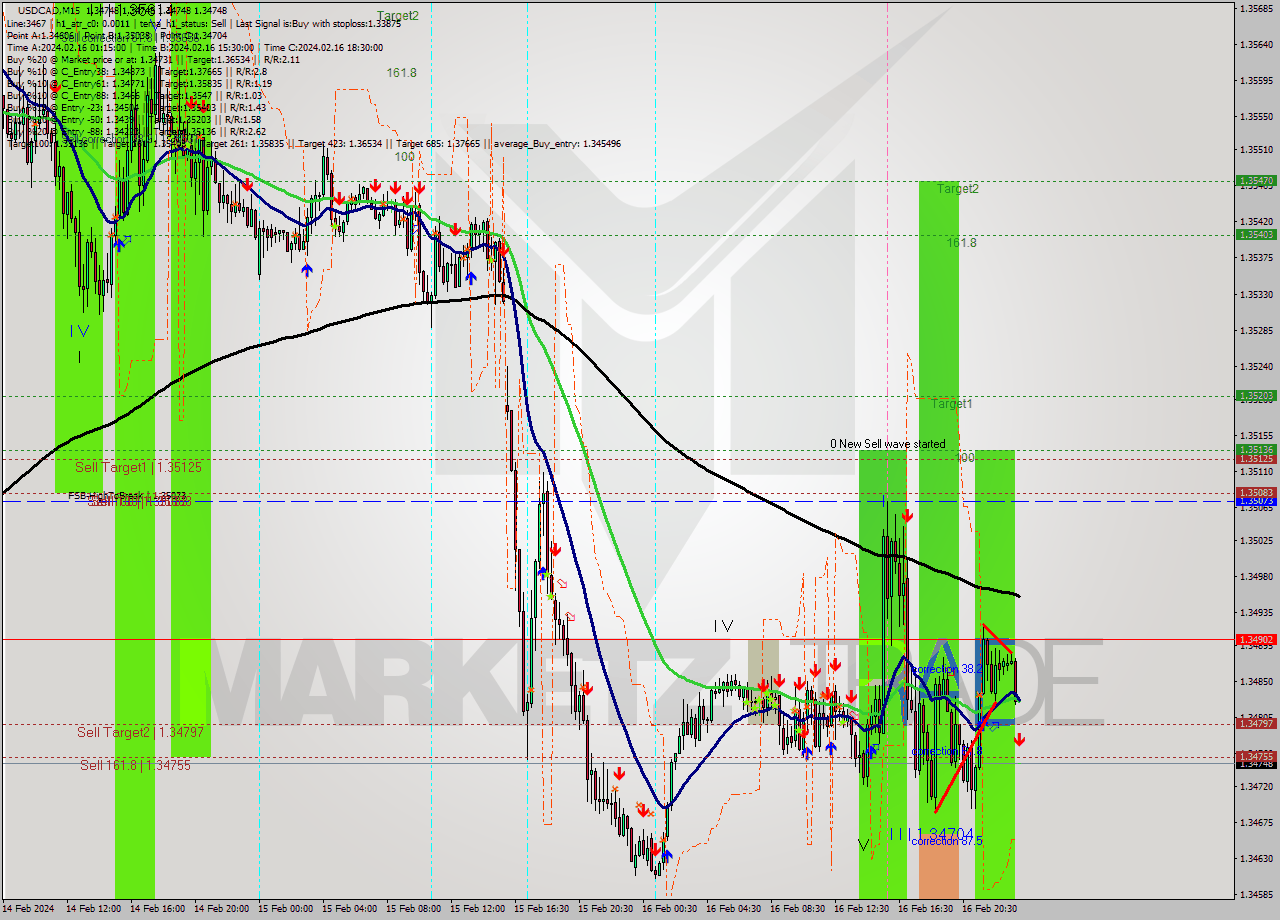
Task: Click the '15 Feb 00:00' time axis label
Action: coord(286,909)
